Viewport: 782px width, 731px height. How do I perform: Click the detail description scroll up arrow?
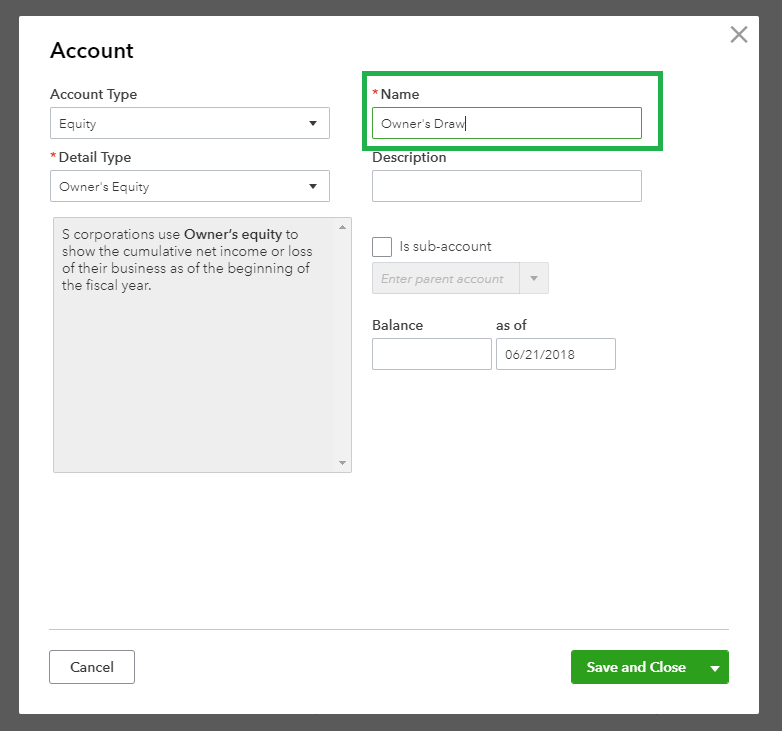pos(343,226)
